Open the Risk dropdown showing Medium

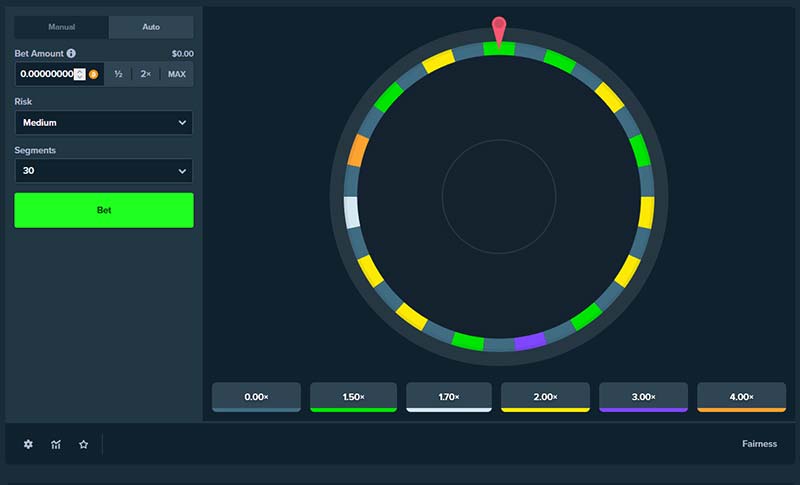pos(104,123)
